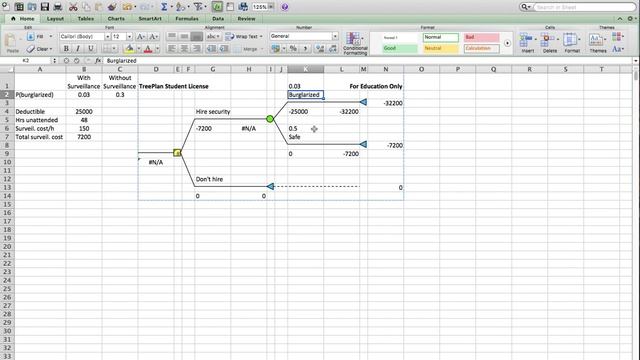This screenshot has height=360, width=640.
Task: Select the green chance node circle
Action: [x=270, y=119]
